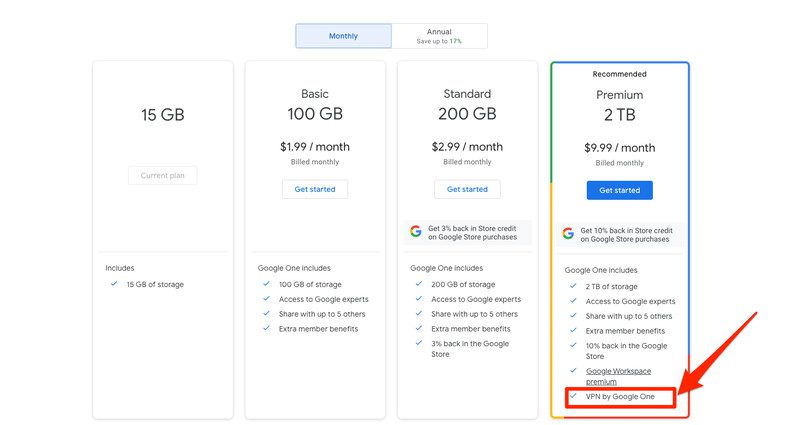The height and width of the screenshot is (425, 800).
Task: Click '100 GB of storage' feature text
Action: [x=310, y=285]
